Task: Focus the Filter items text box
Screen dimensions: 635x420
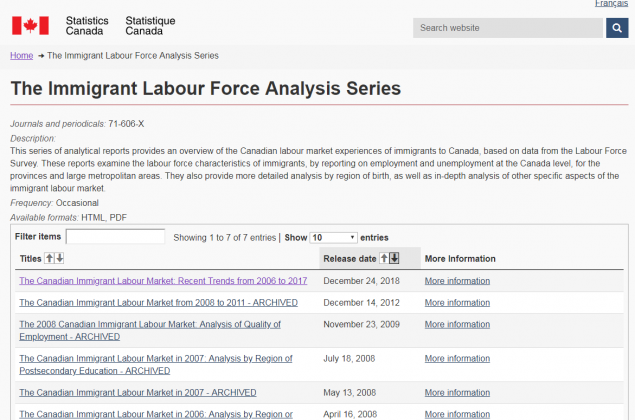Action: pyautogui.click(x=115, y=237)
